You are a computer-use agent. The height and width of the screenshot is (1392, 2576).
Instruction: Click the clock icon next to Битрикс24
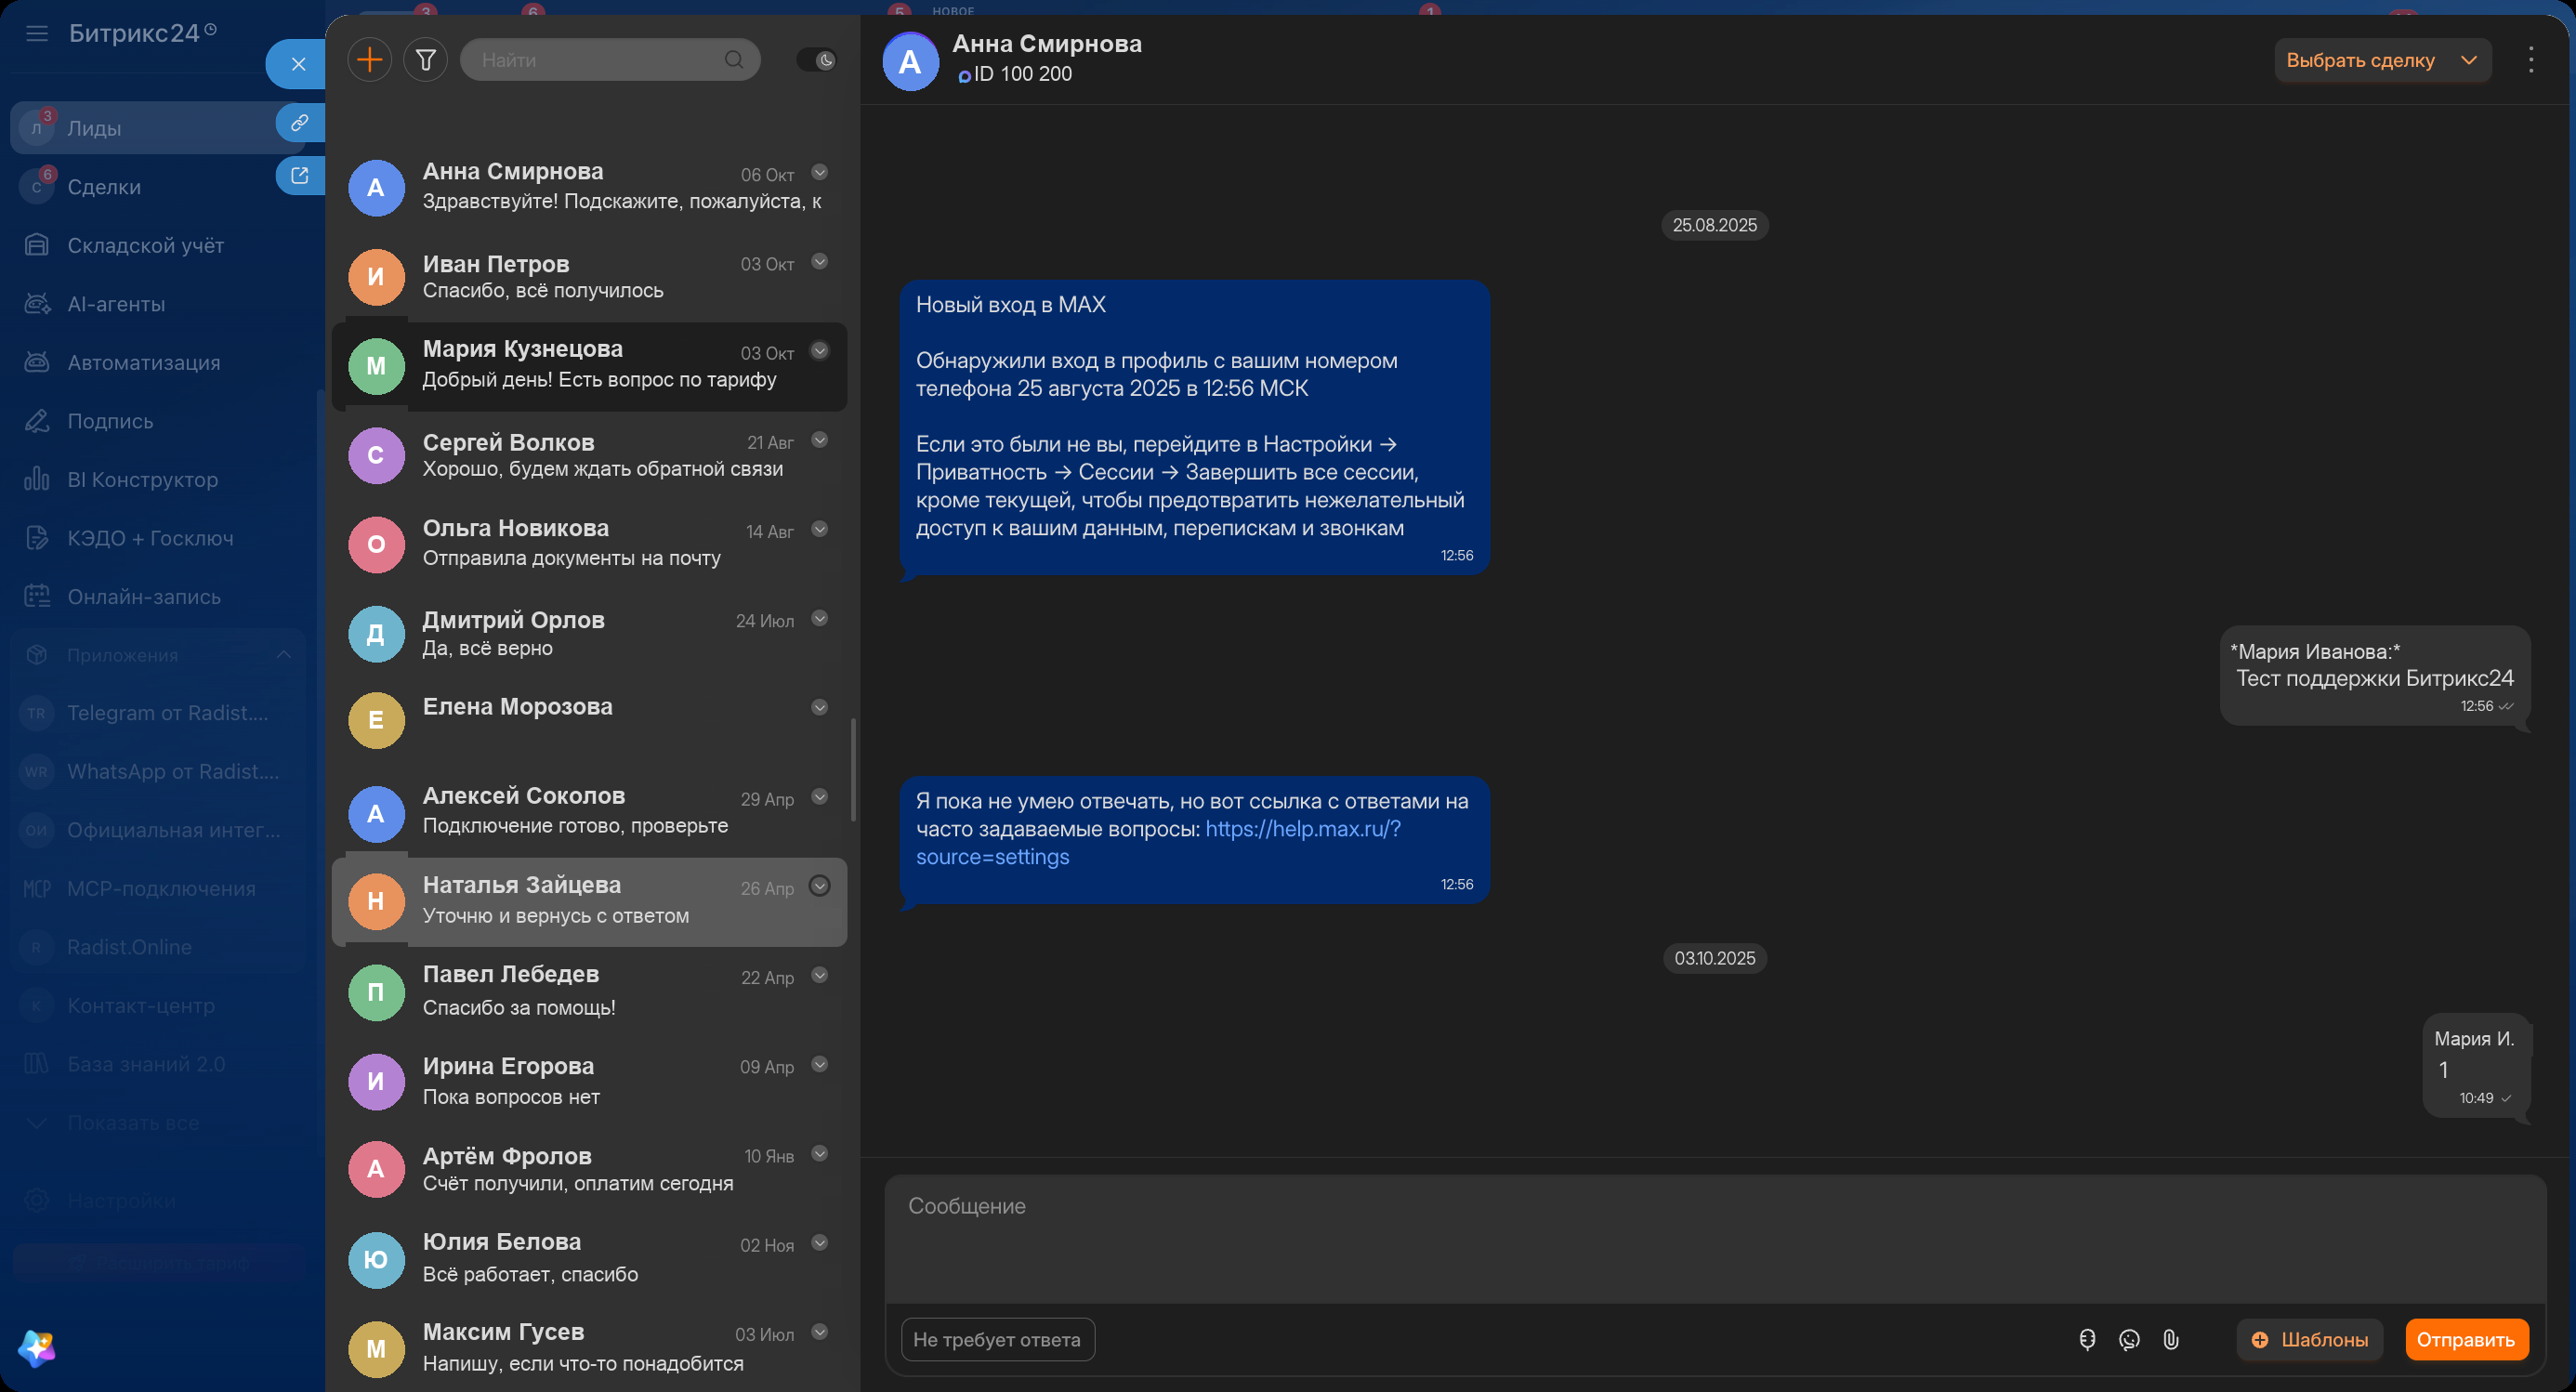tap(211, 30)
